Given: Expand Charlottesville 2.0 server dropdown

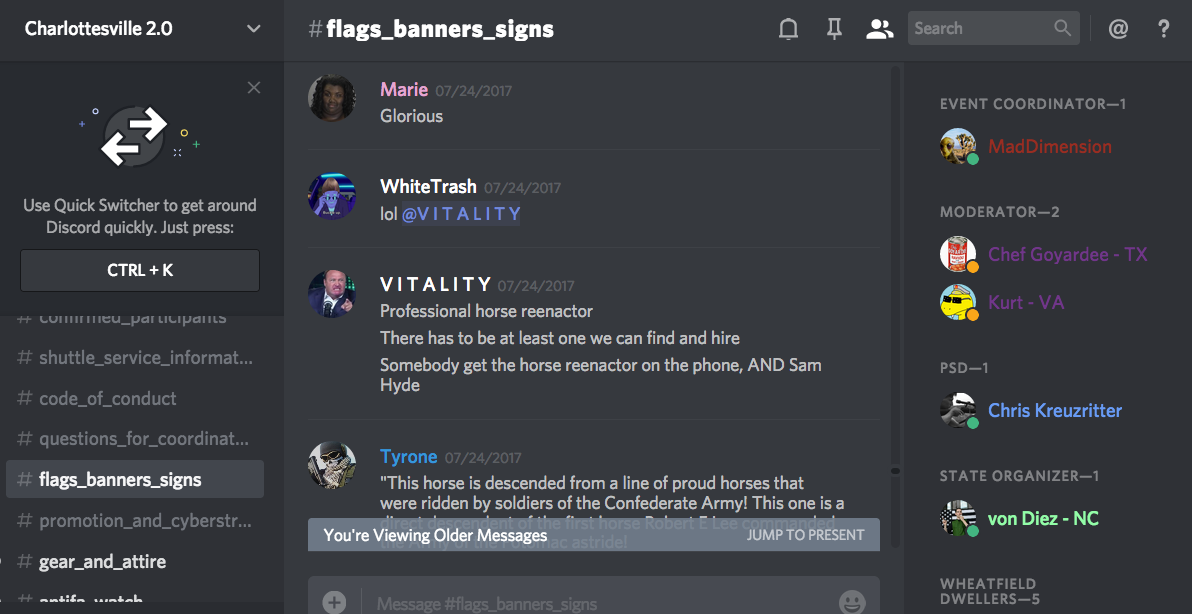Looking at the screenshot, I should pyautogui.click(x=254, y=29).
